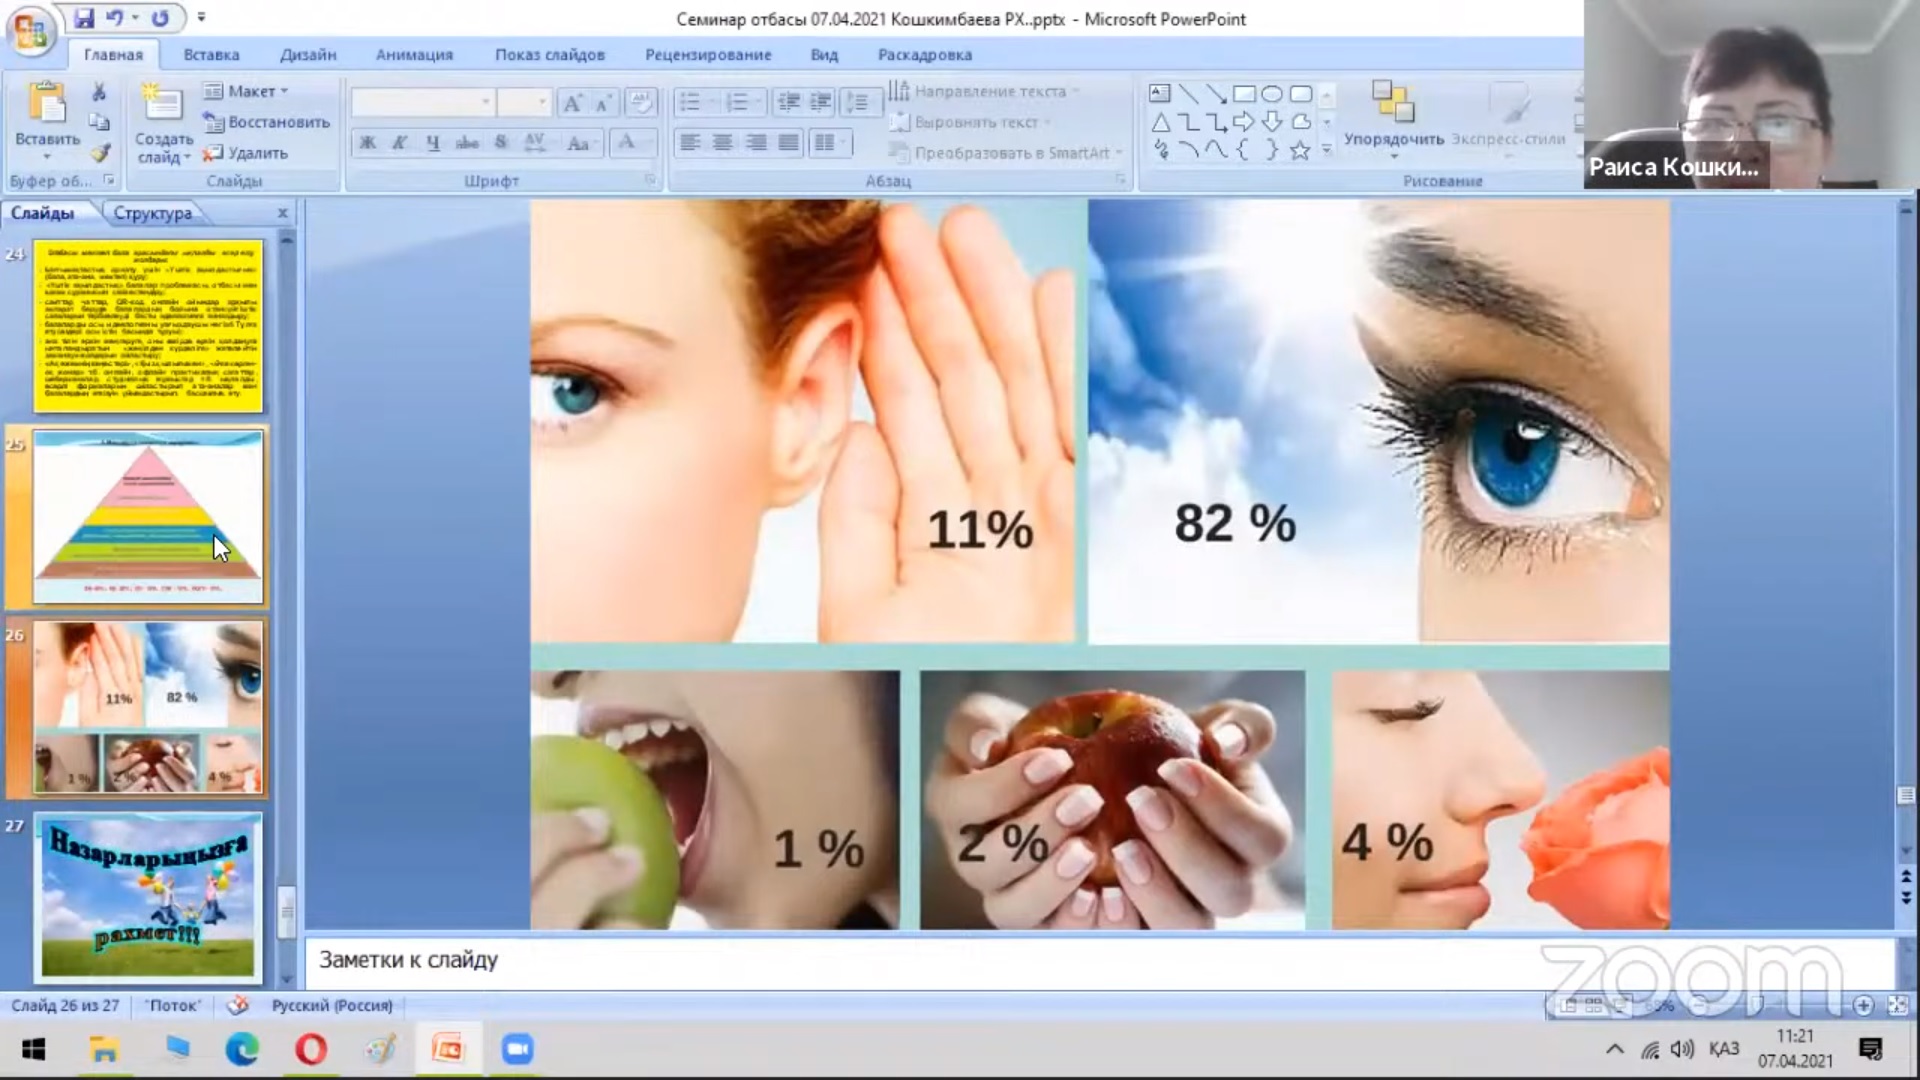Open the Font dialog launcher
This screenshot has height=1080, width=1920.
(650, 180)
